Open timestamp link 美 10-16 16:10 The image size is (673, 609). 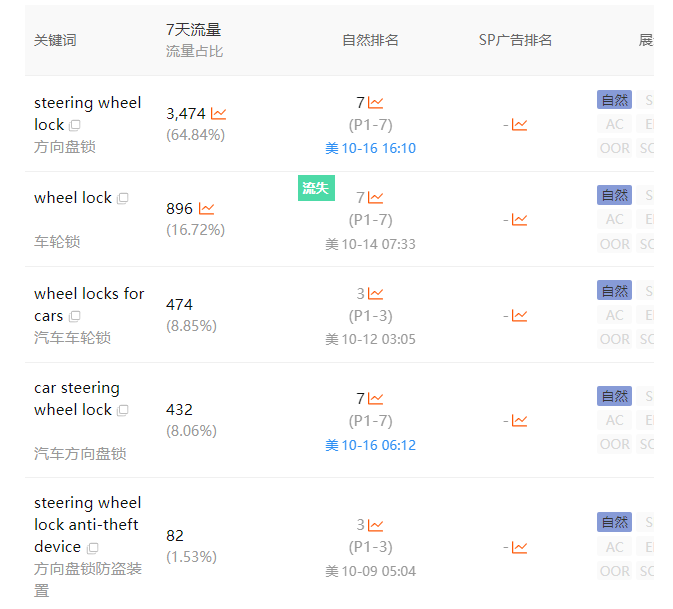point(370,148)
